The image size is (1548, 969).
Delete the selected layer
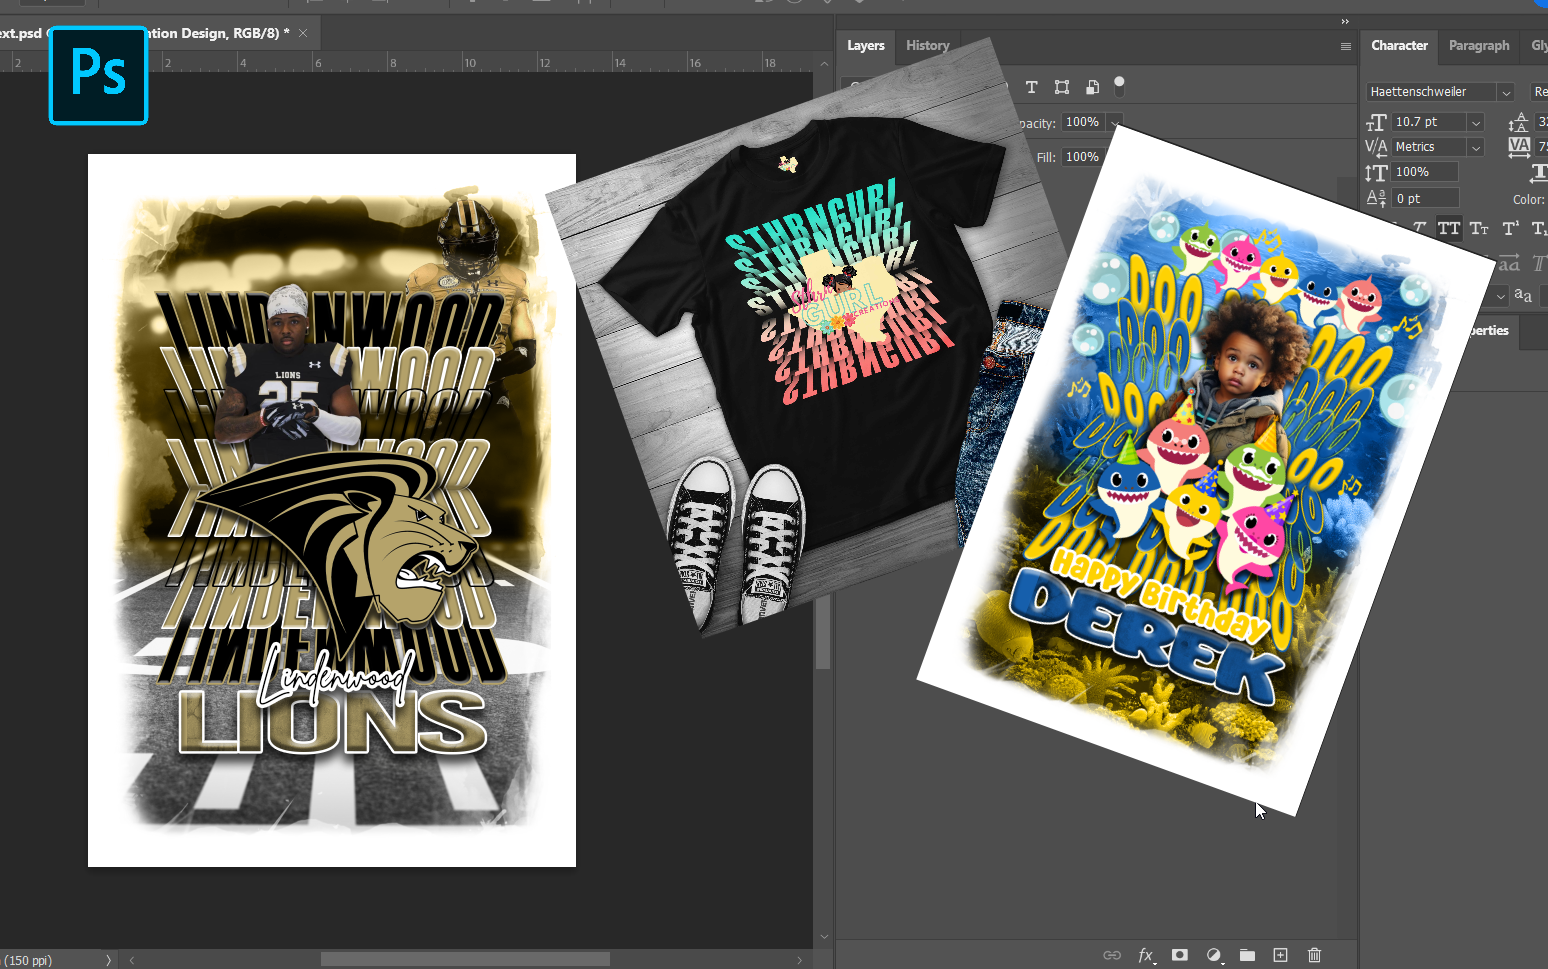click(x=1314, y=955)
